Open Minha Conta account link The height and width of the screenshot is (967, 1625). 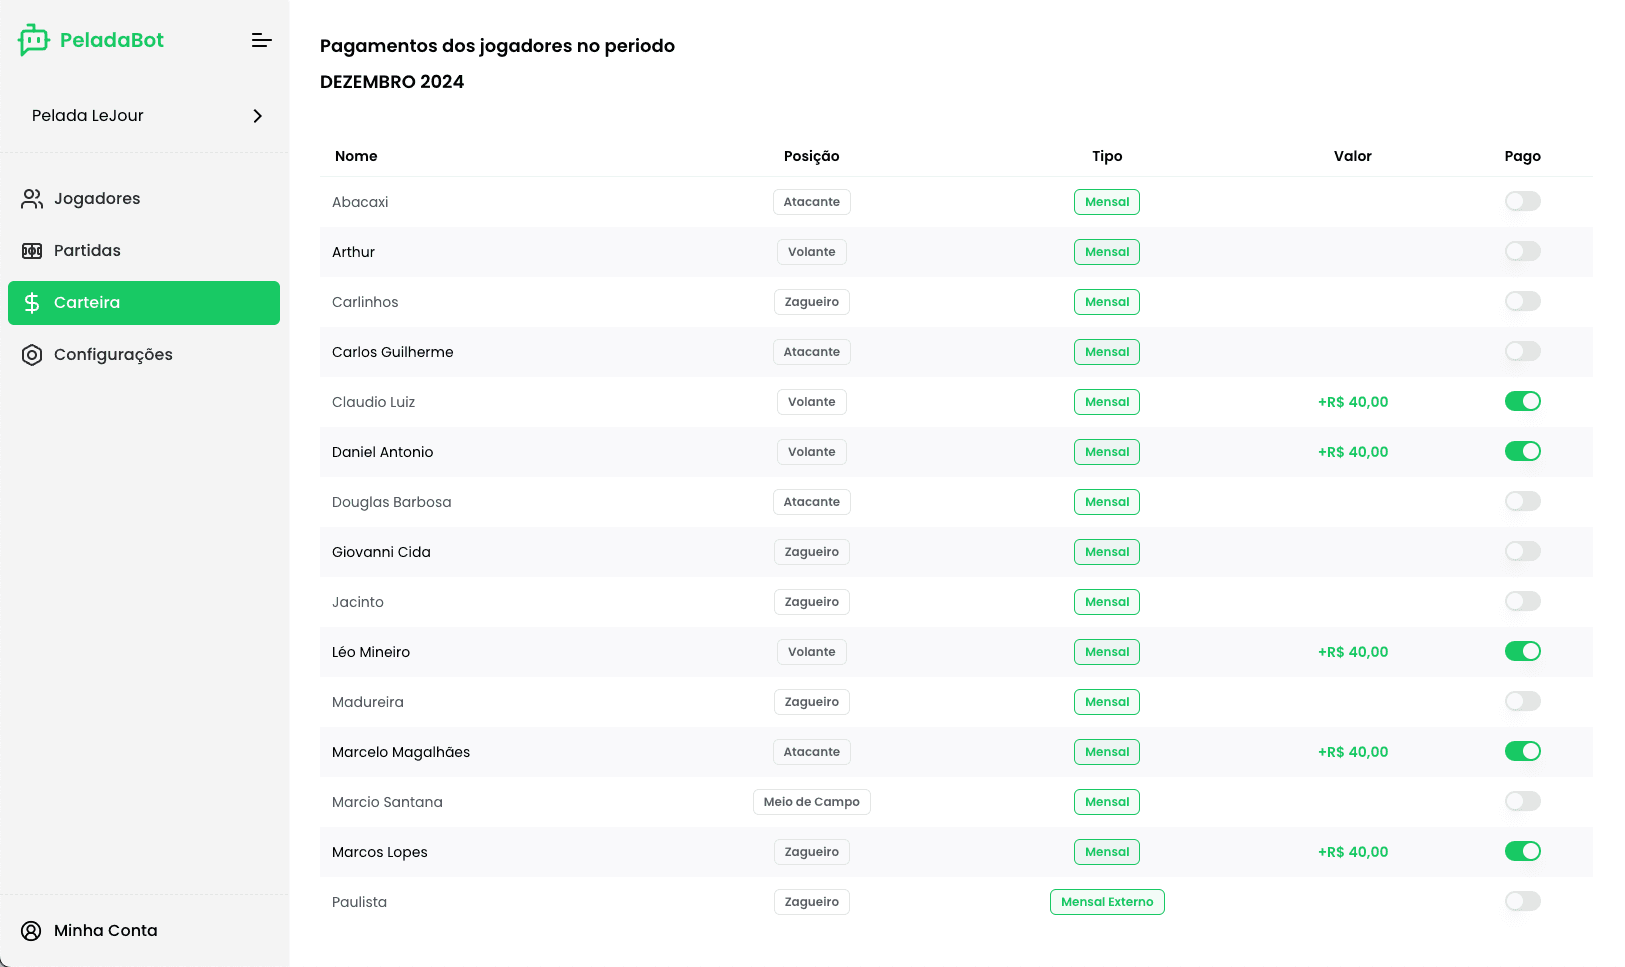click(105, 931)
